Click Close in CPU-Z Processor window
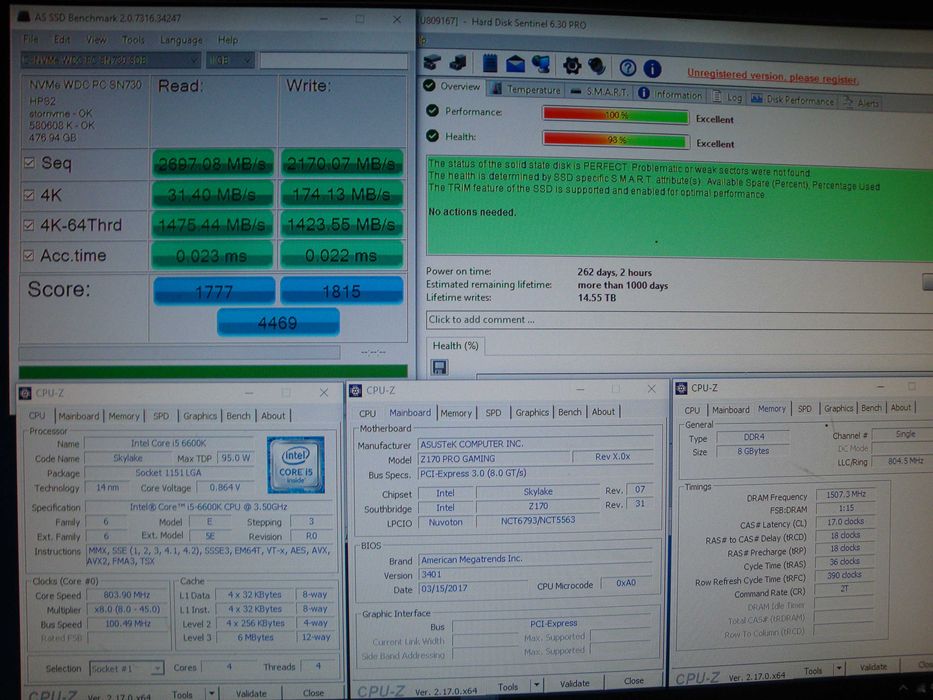 pos(313,693)
